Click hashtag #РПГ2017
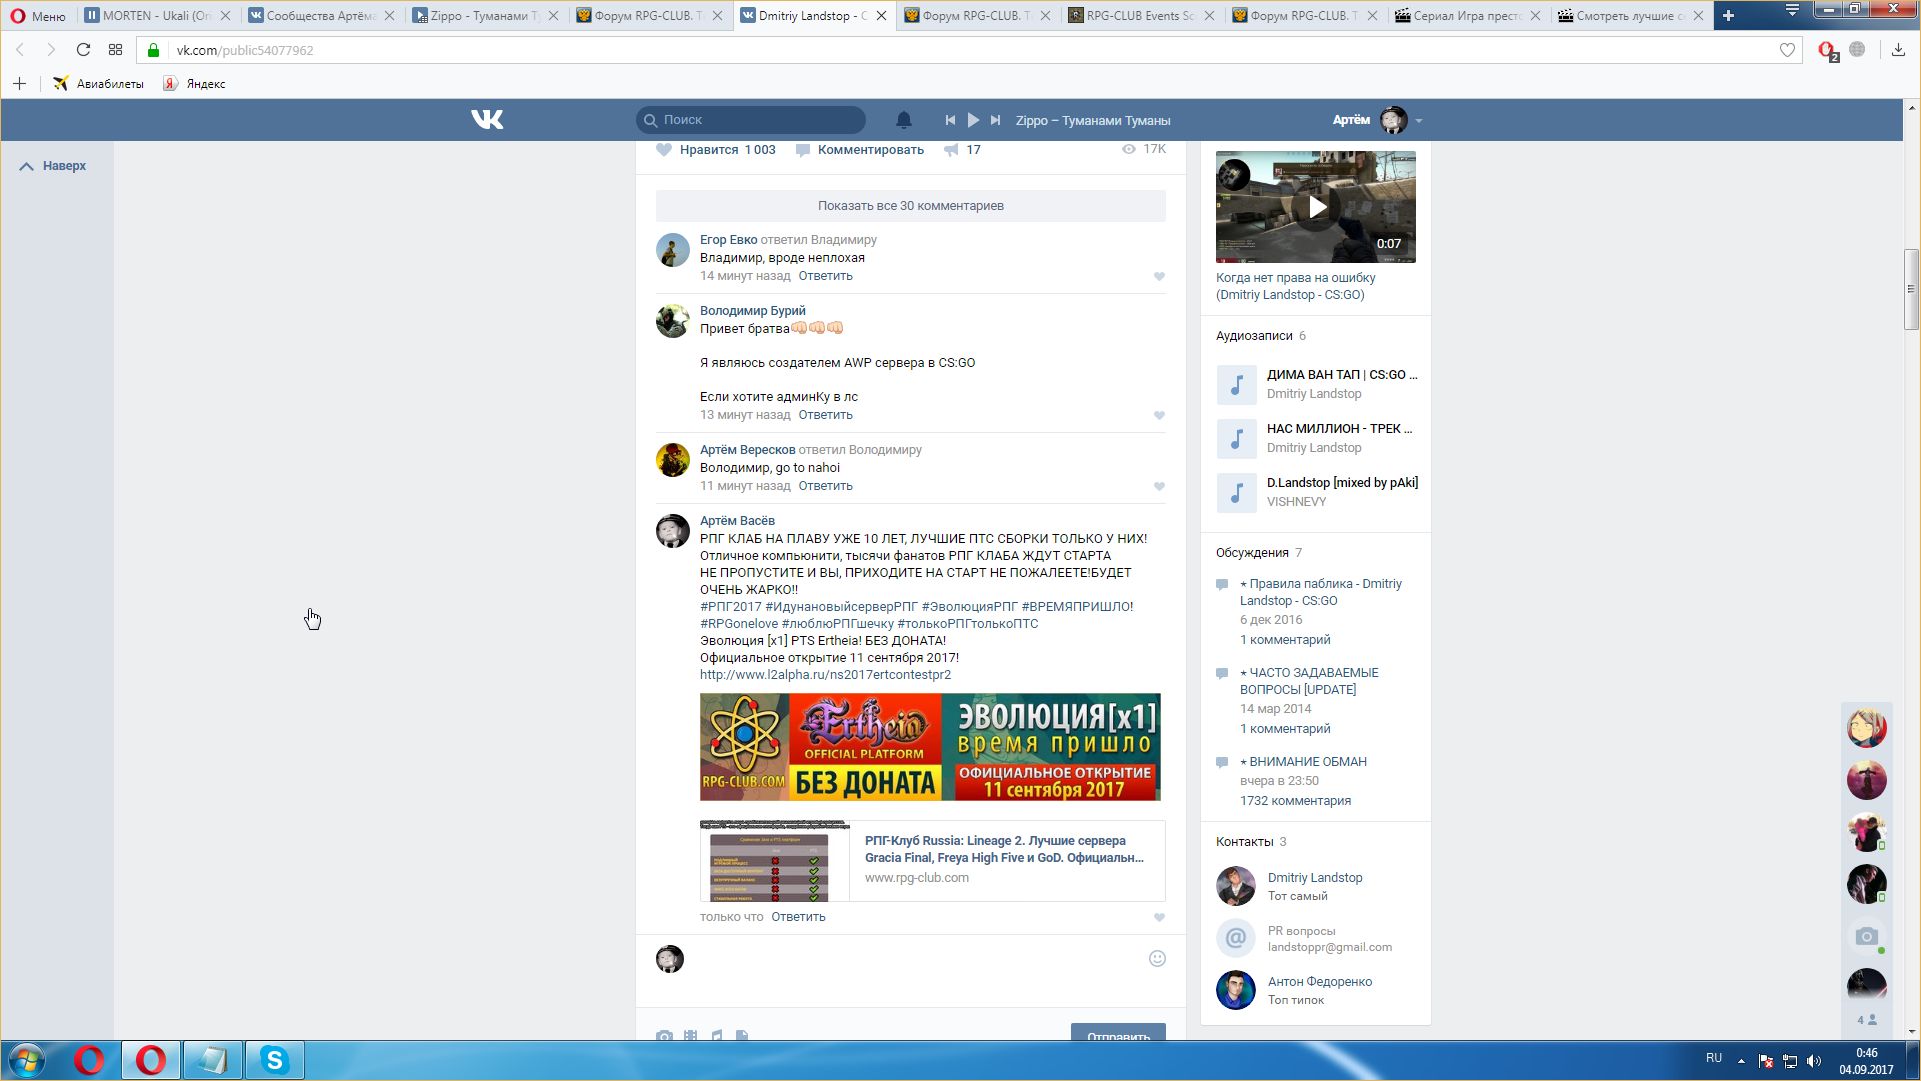Image resolution: width=1921 pixels, height=1081 pixels. 731,607
